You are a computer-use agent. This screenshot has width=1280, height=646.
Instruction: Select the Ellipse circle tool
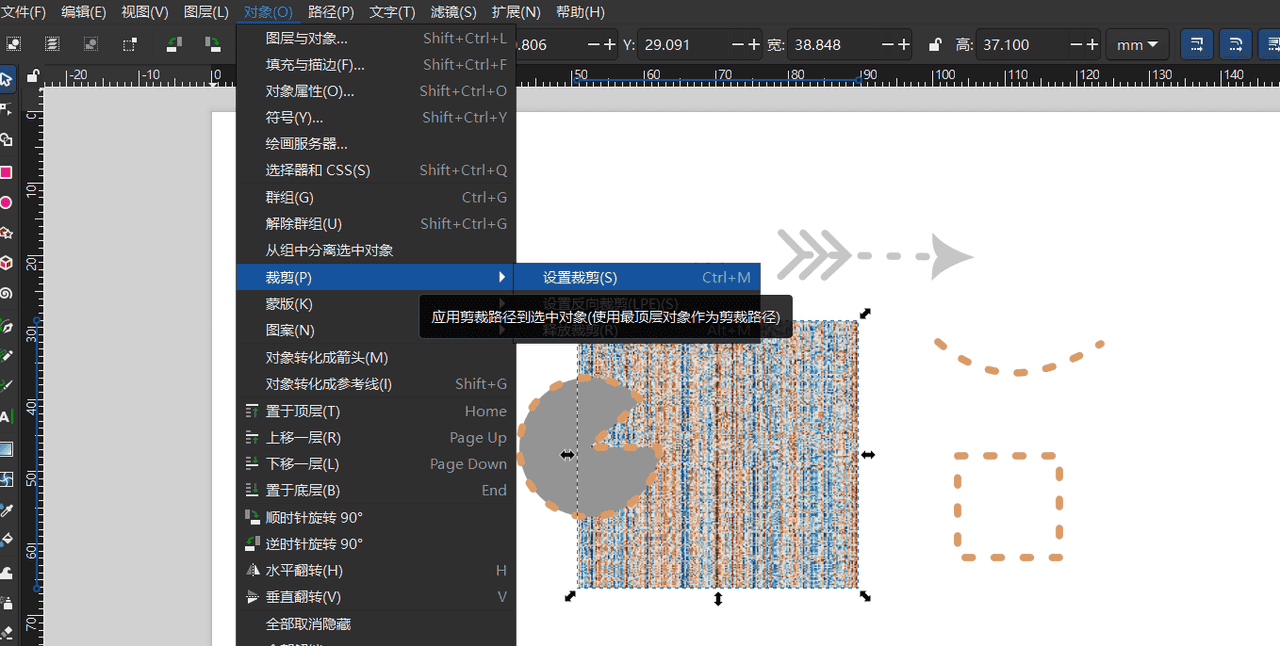[6, 203]
